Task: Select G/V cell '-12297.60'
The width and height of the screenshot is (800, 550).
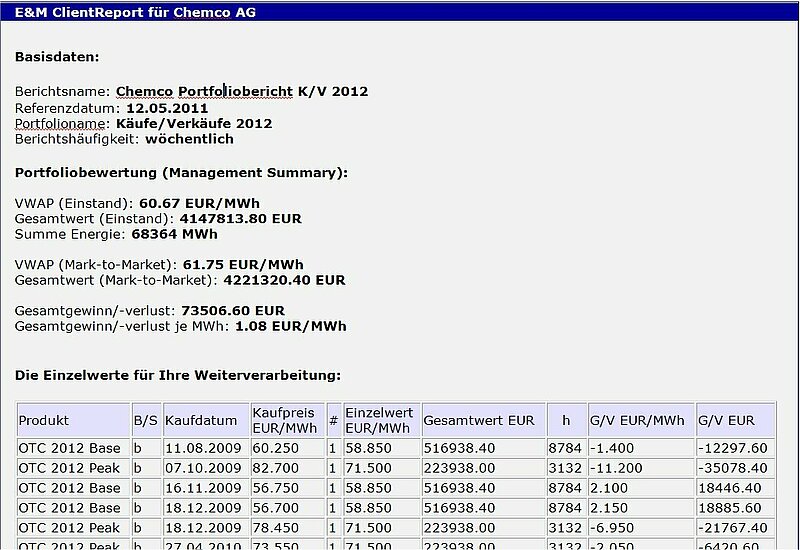Action: (735, 448)
